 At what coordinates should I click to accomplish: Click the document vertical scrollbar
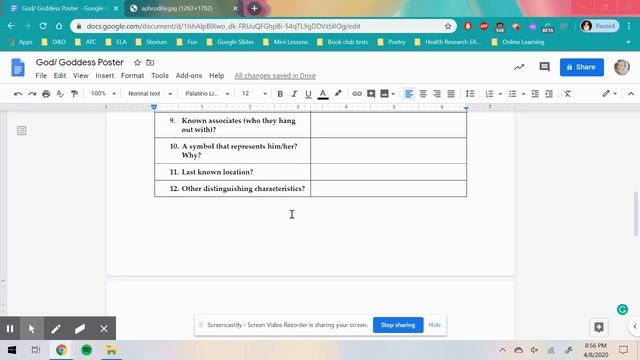[x=636, y=213]
